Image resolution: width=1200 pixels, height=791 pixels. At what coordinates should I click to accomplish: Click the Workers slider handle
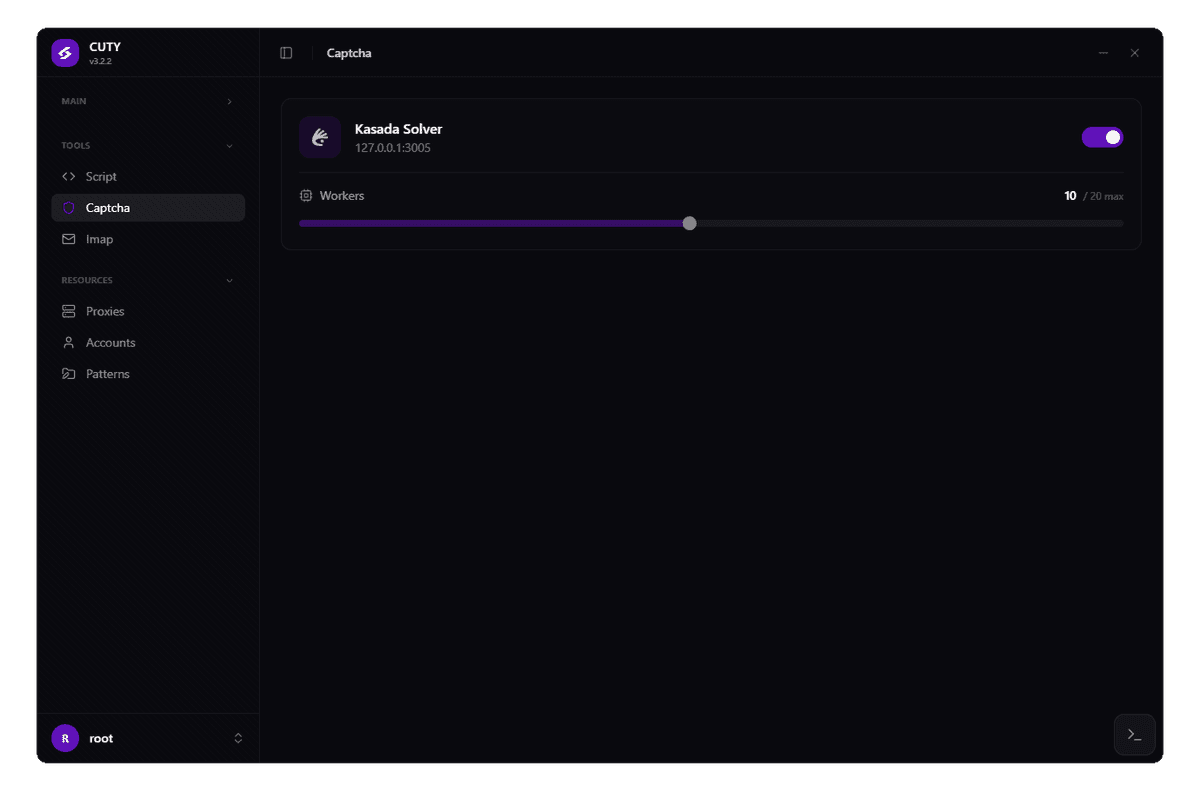(x=689, y=223)
